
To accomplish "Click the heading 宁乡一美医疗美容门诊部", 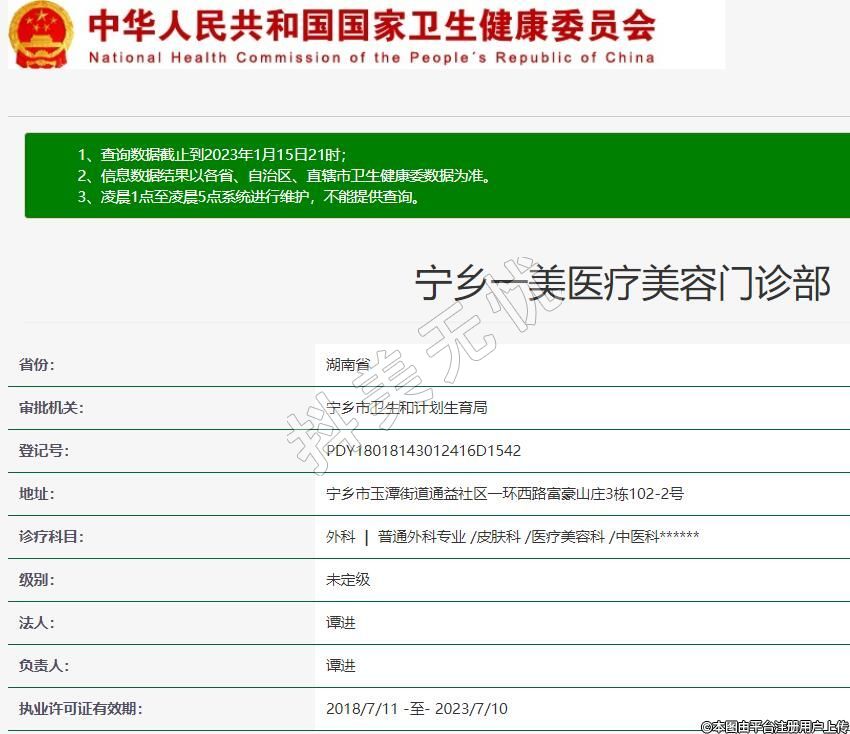I will click(x=622, y=284).
